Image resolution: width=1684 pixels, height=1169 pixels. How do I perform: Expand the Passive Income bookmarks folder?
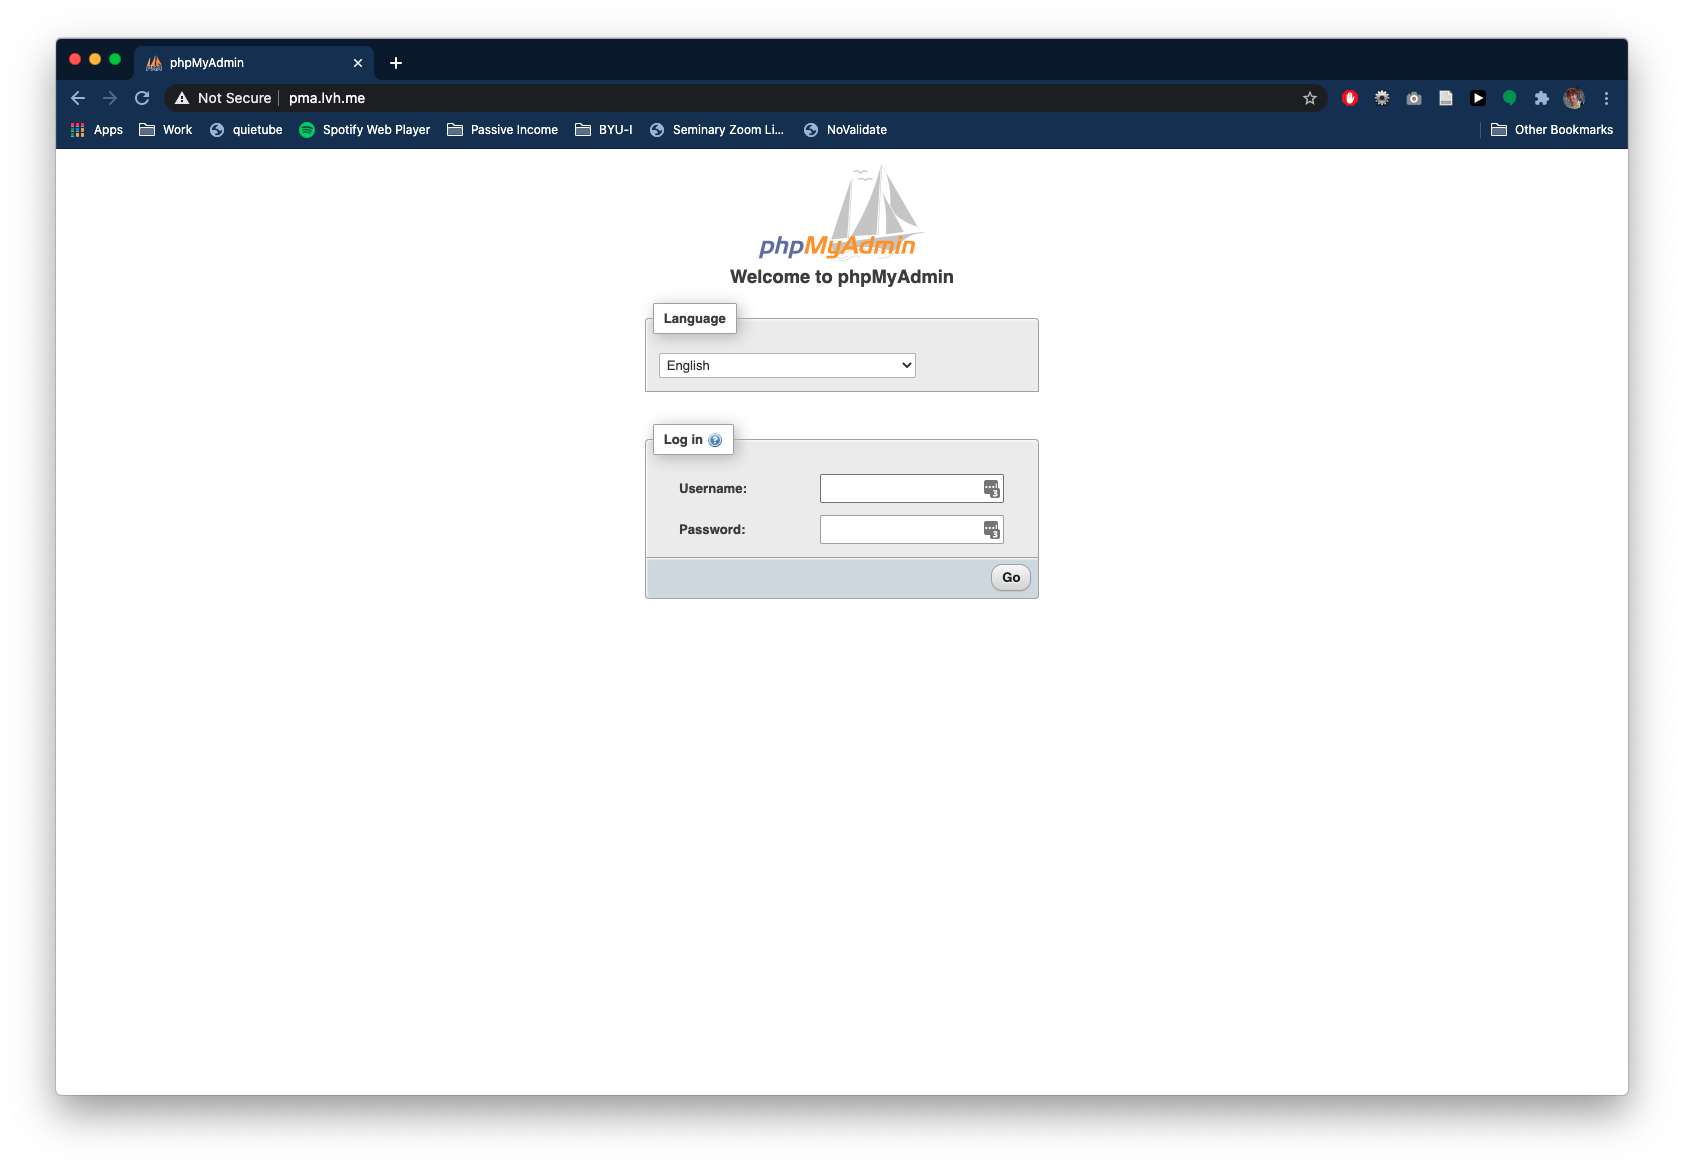503,130
